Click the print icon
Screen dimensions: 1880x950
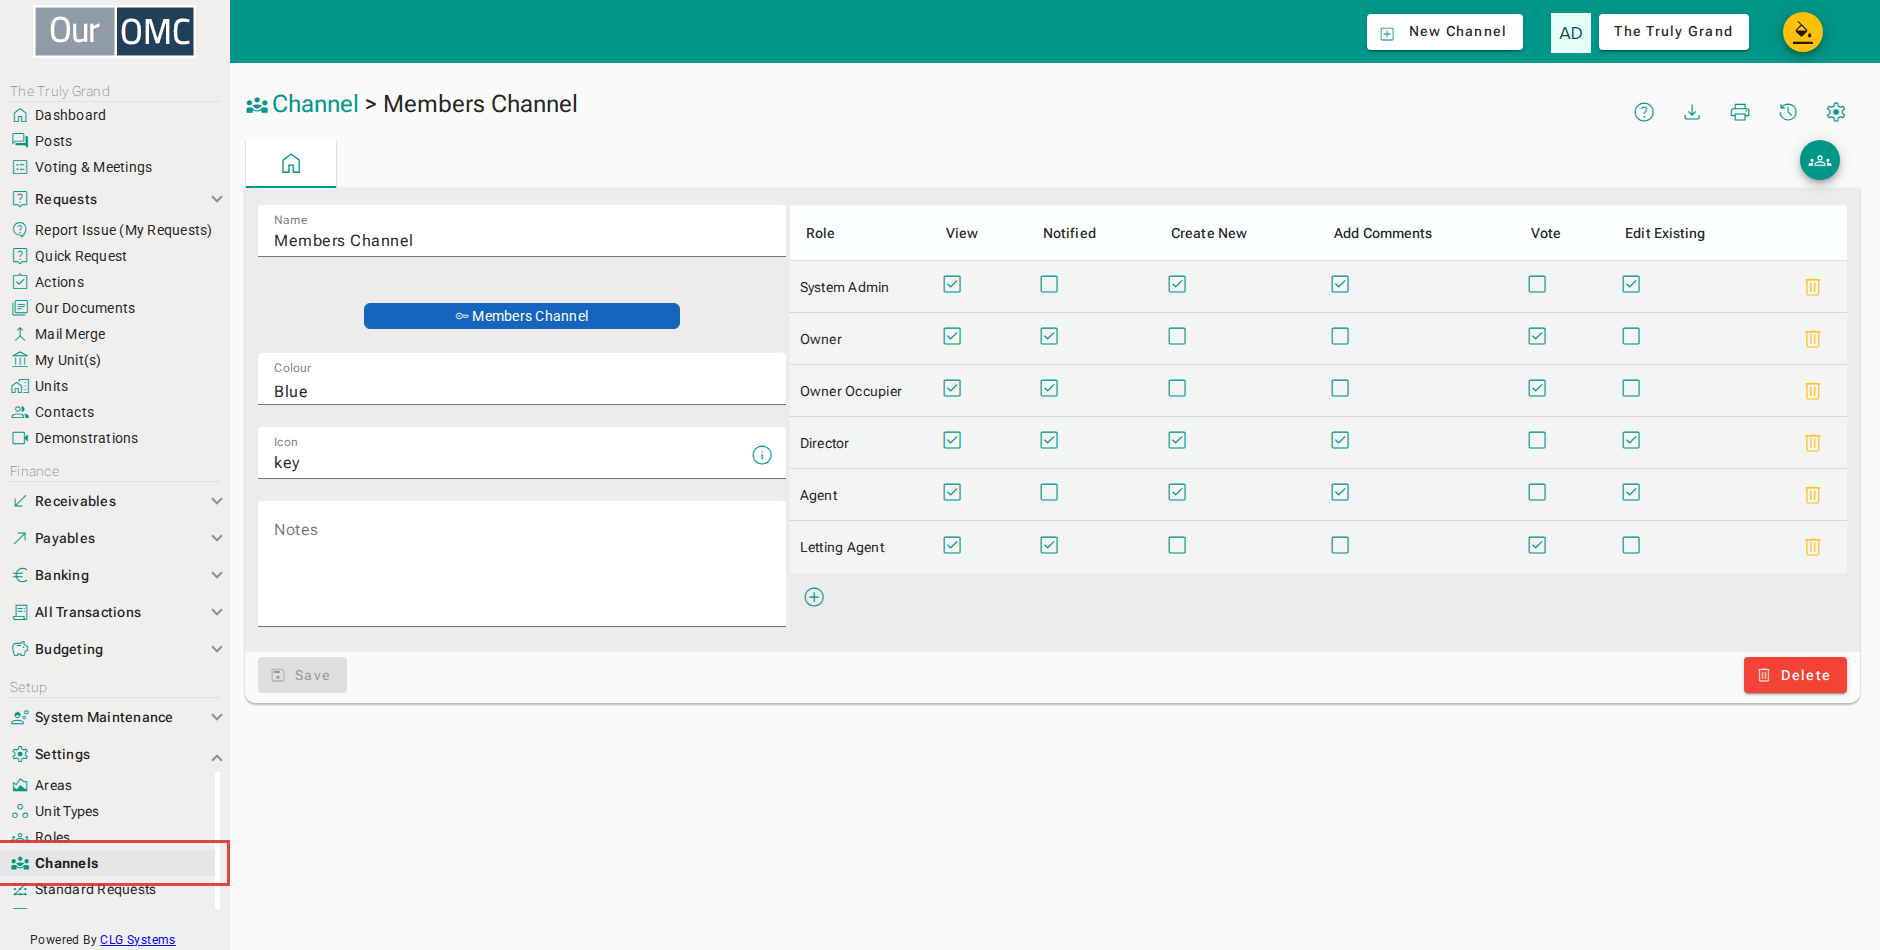pyautogui.click(x=1740, y=112)
